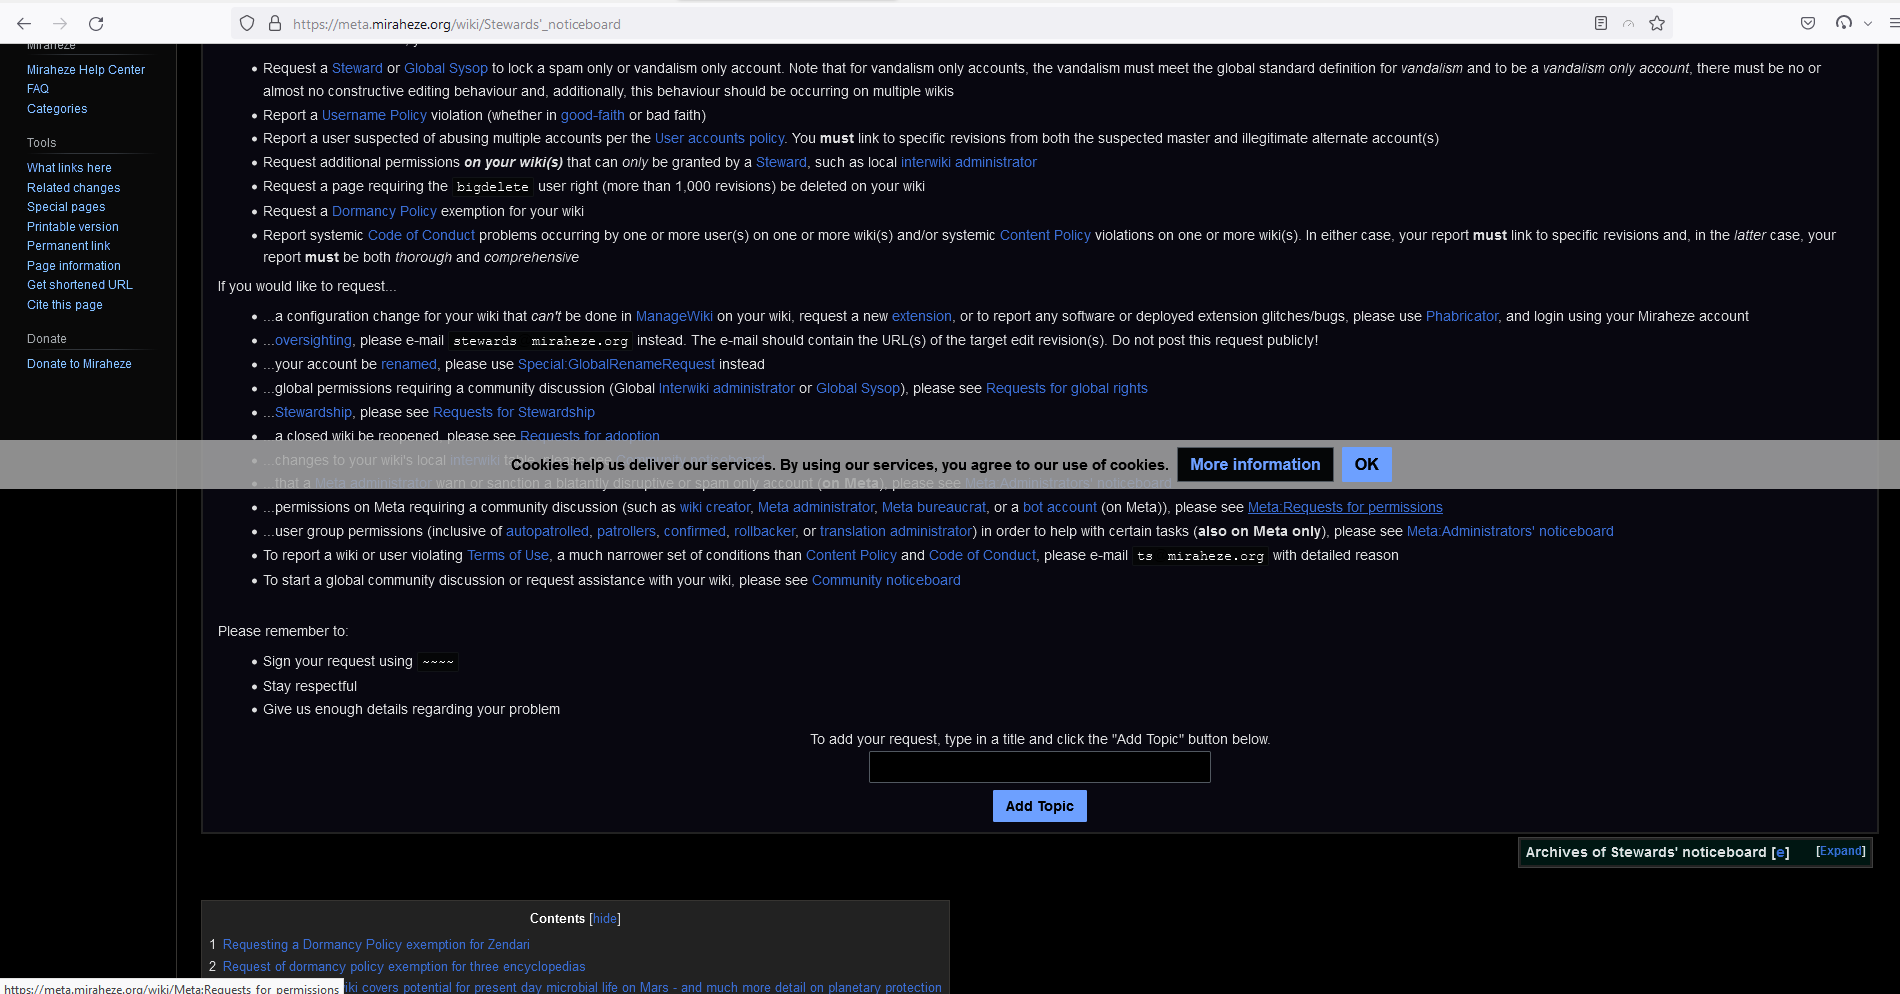Image resolution: width=1900 pixels, height=994 pixels.
Task: Open the account chevron dropdown in the toolbar
Action: point(1868,23)
